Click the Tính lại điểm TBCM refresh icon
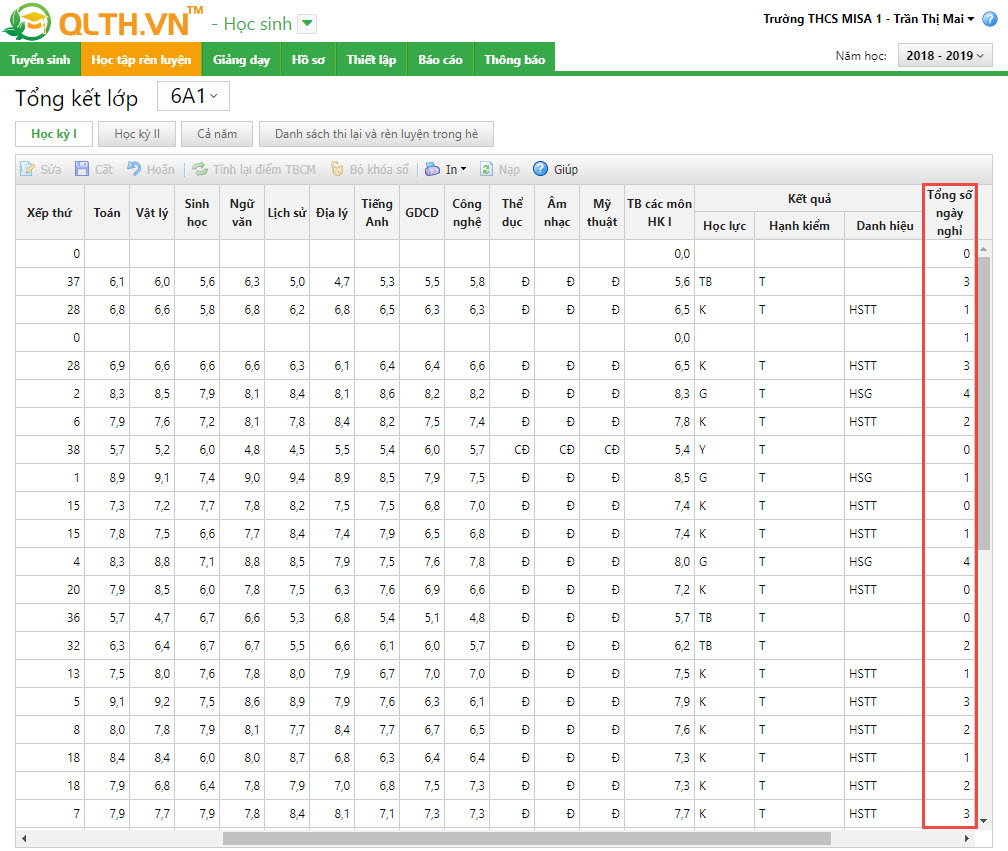Viewport: 1008px width, 851px height. coord(200,169)
